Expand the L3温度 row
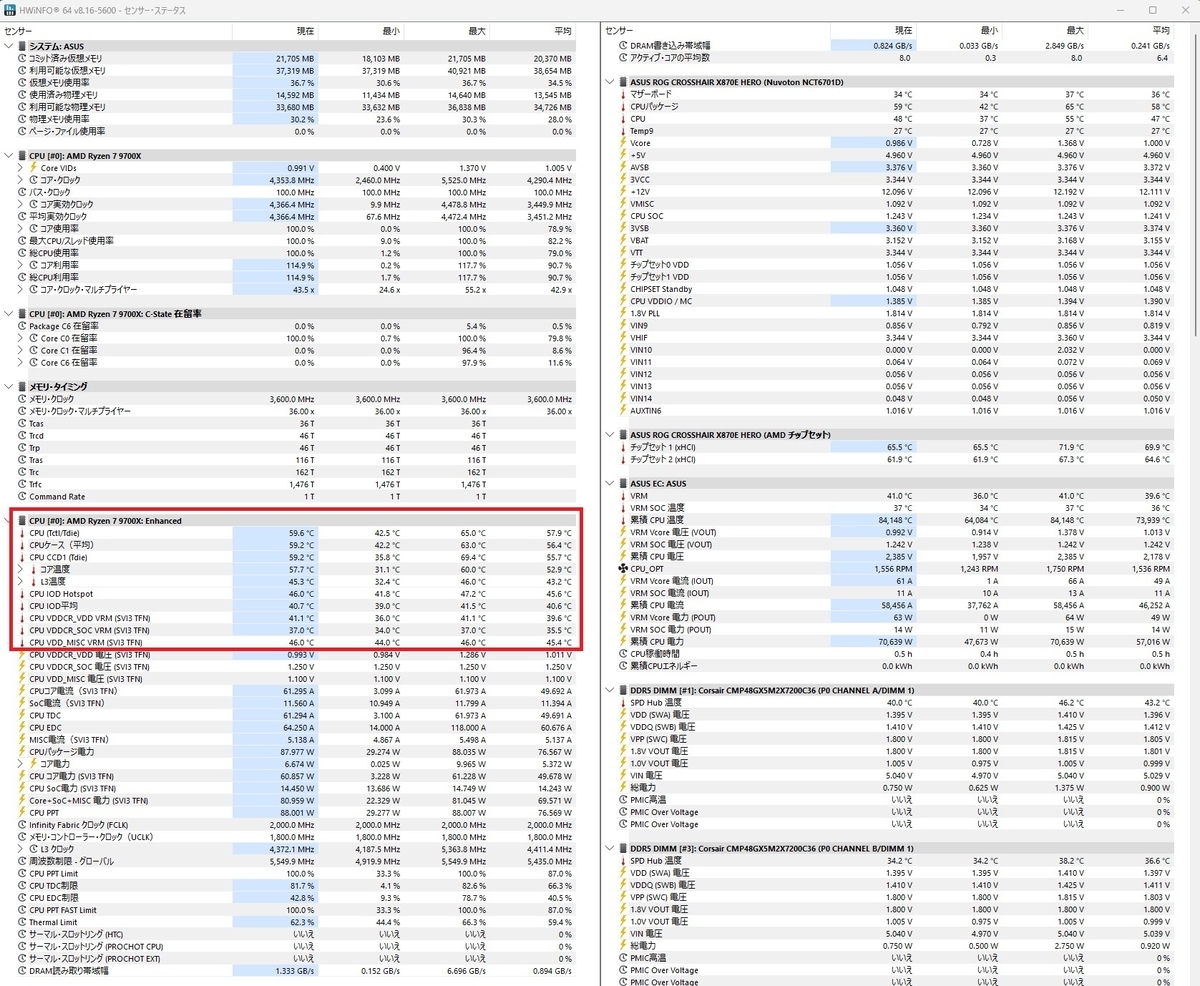 coord(21,581)
